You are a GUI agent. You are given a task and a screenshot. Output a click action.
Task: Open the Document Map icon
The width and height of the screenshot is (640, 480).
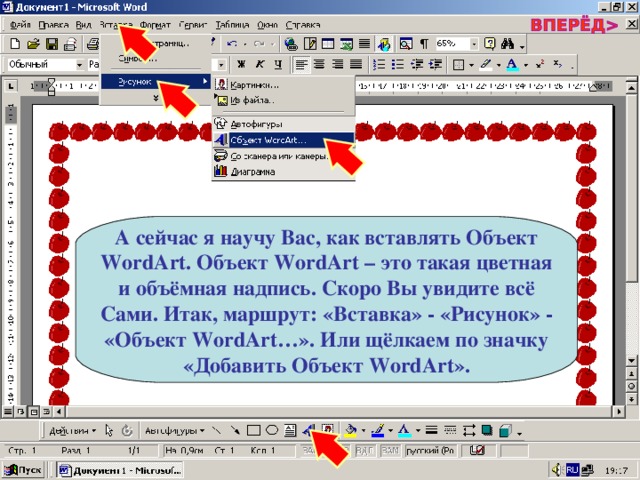406,44
